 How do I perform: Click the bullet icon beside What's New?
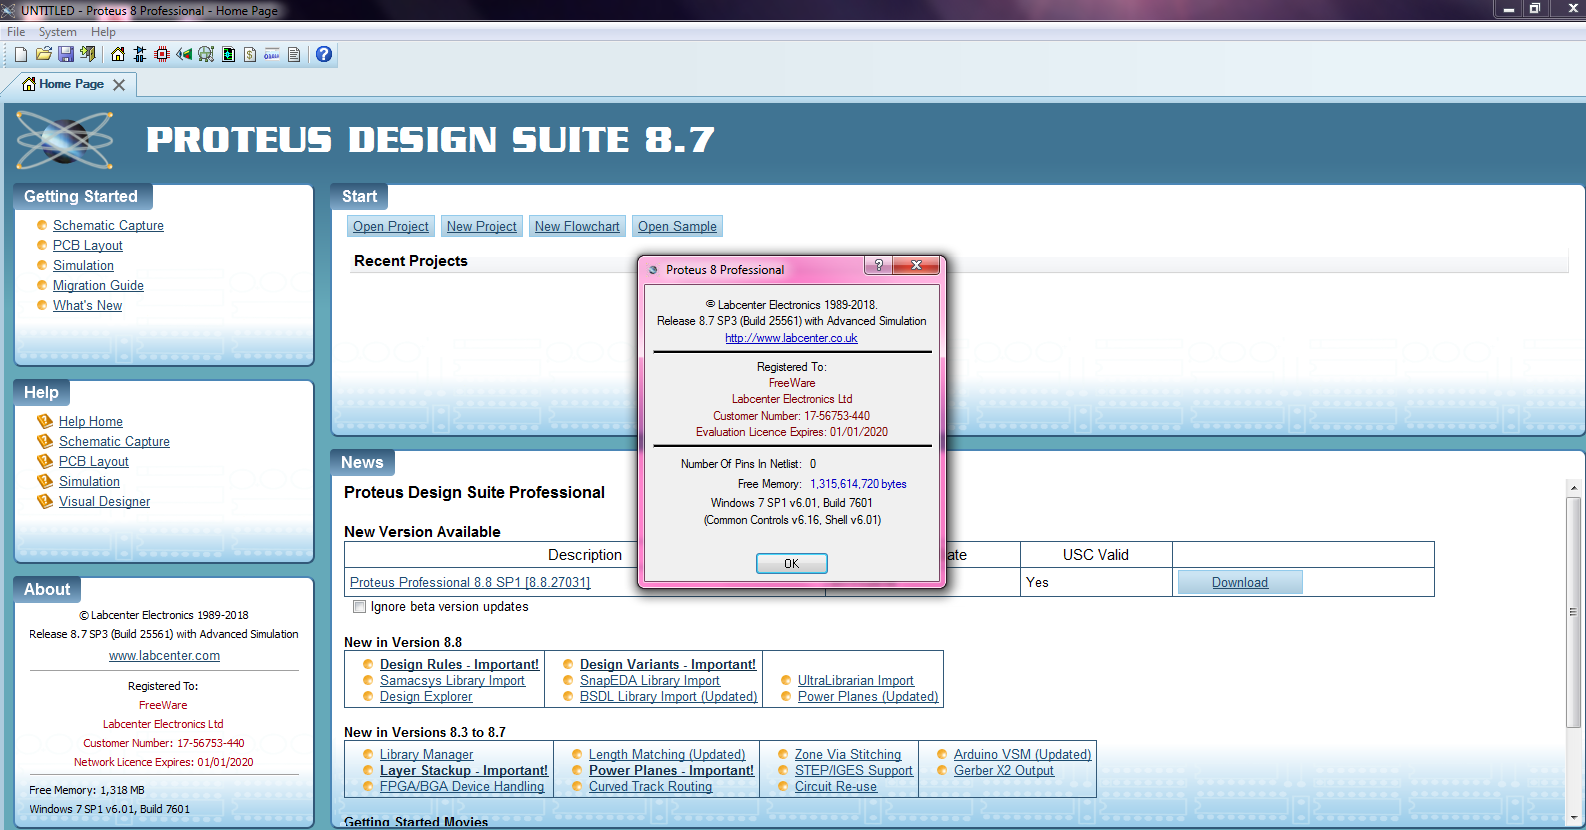[42, 305]
